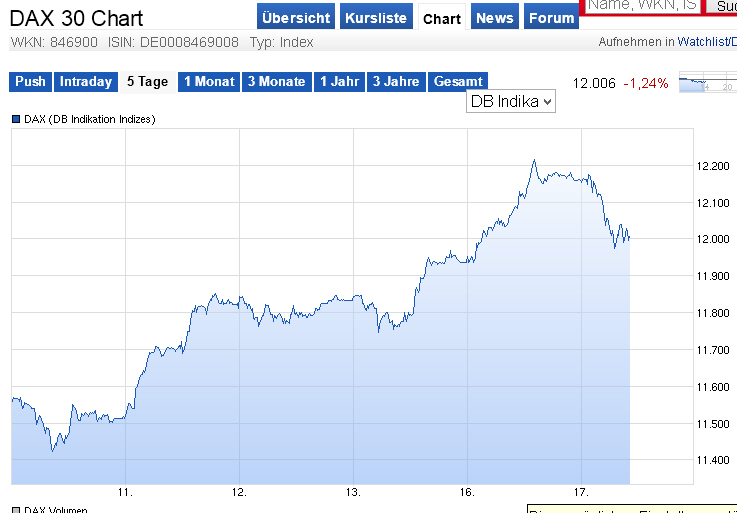Switch to the Kursliste tab
This screenshot has width=737, height=513.
(376, 17)
